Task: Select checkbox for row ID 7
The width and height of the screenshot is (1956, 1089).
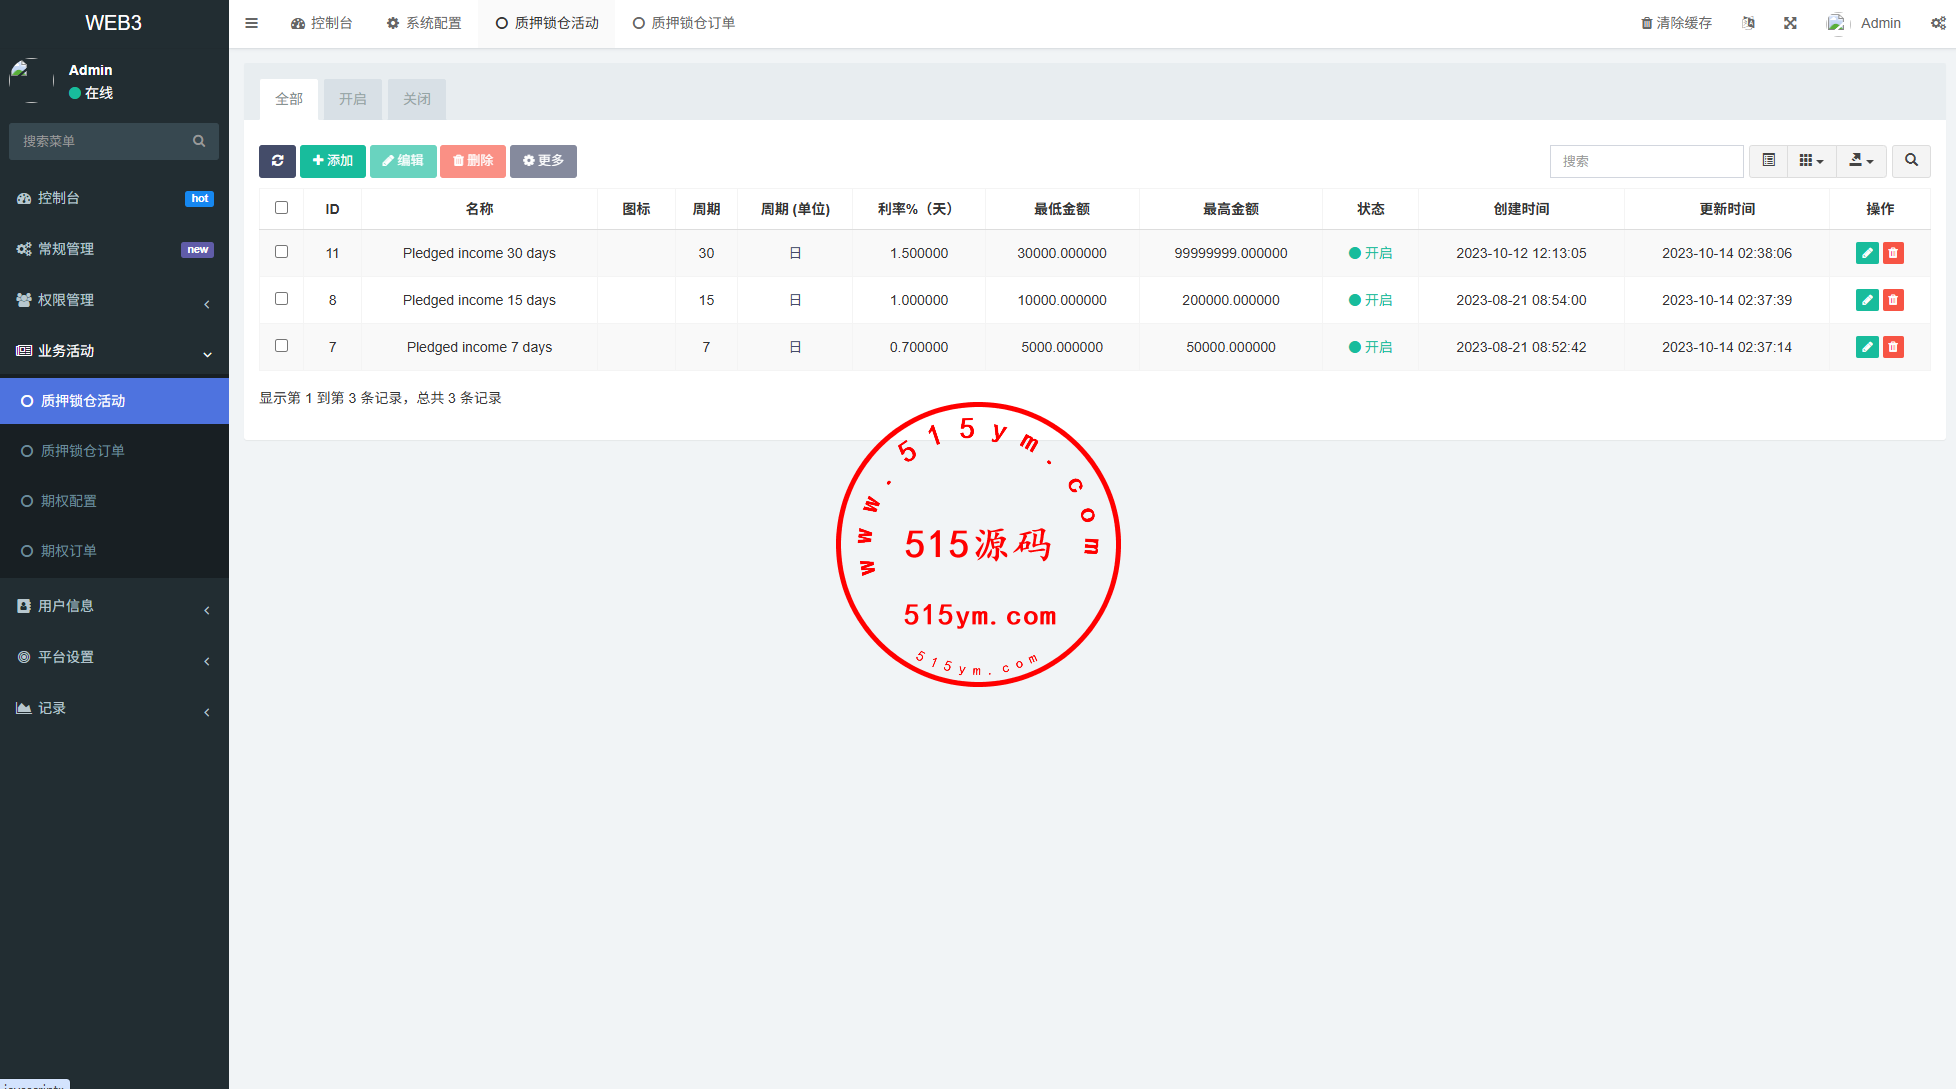Action: pyautogui.click(x=281, y=346)
